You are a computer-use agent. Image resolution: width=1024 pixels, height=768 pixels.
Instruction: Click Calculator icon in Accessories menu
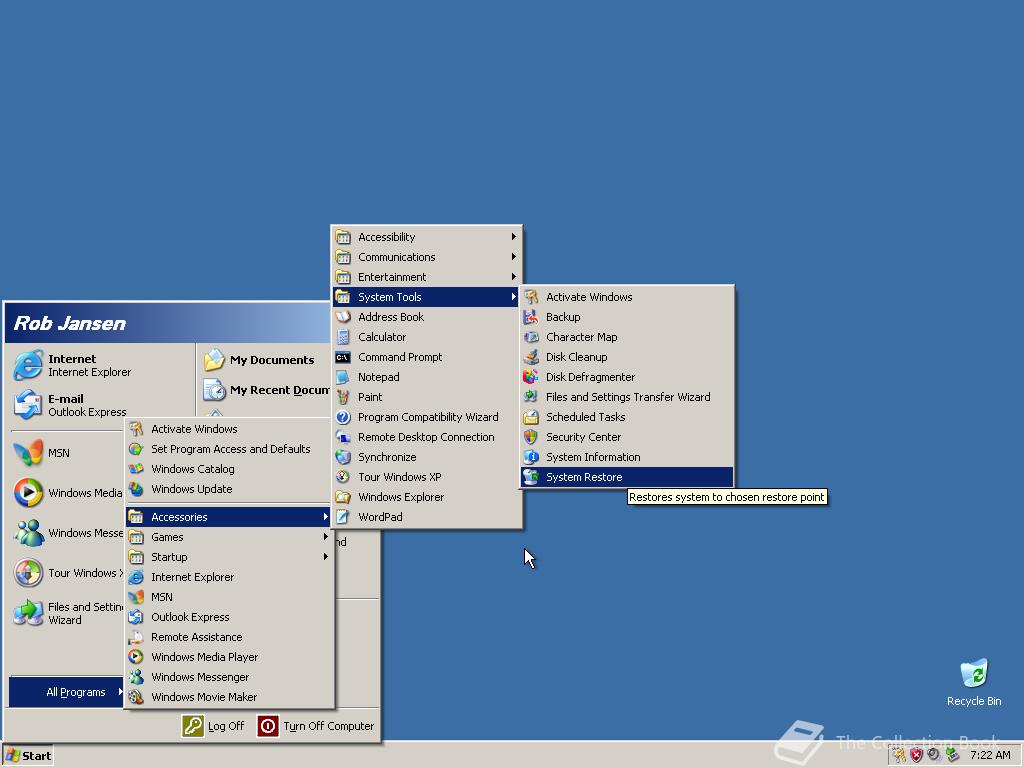344,337
